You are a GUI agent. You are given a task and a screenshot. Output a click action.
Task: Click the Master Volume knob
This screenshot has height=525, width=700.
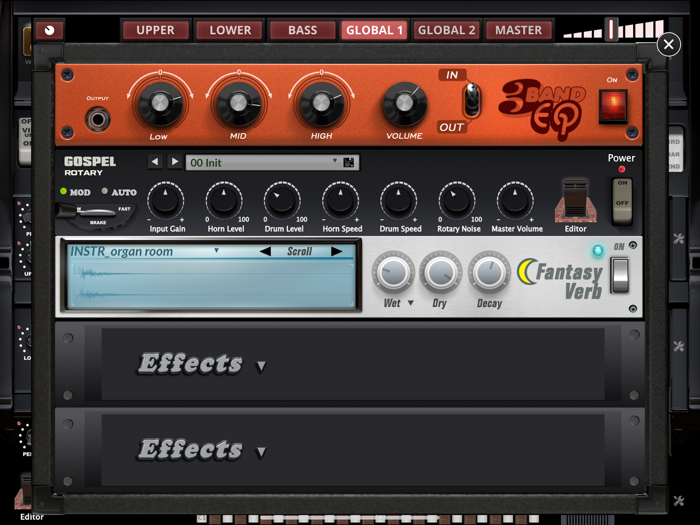pyautogui.click(x=515, y=201)
